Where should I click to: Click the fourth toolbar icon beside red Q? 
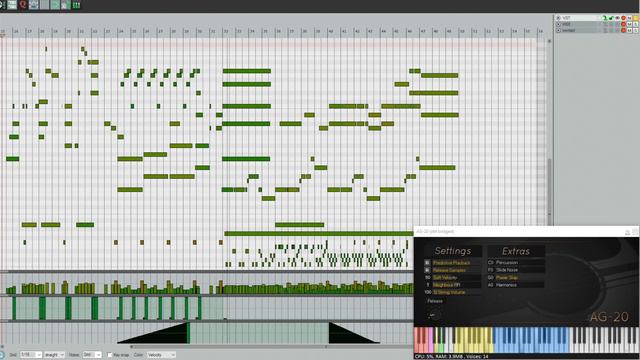[33, 4]
